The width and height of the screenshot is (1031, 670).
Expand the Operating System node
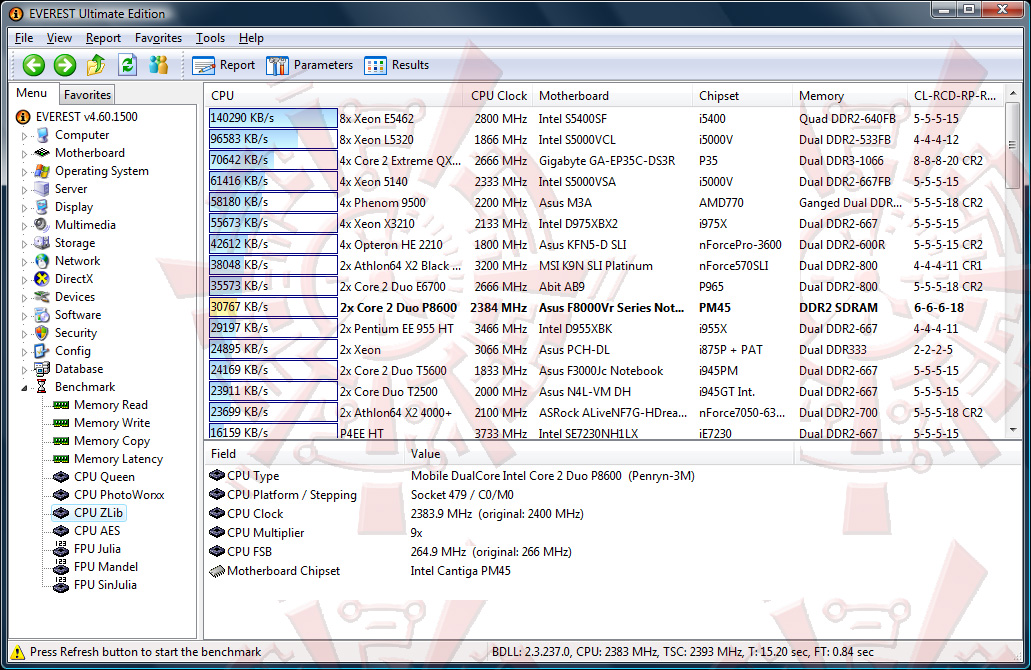[25, 172]
